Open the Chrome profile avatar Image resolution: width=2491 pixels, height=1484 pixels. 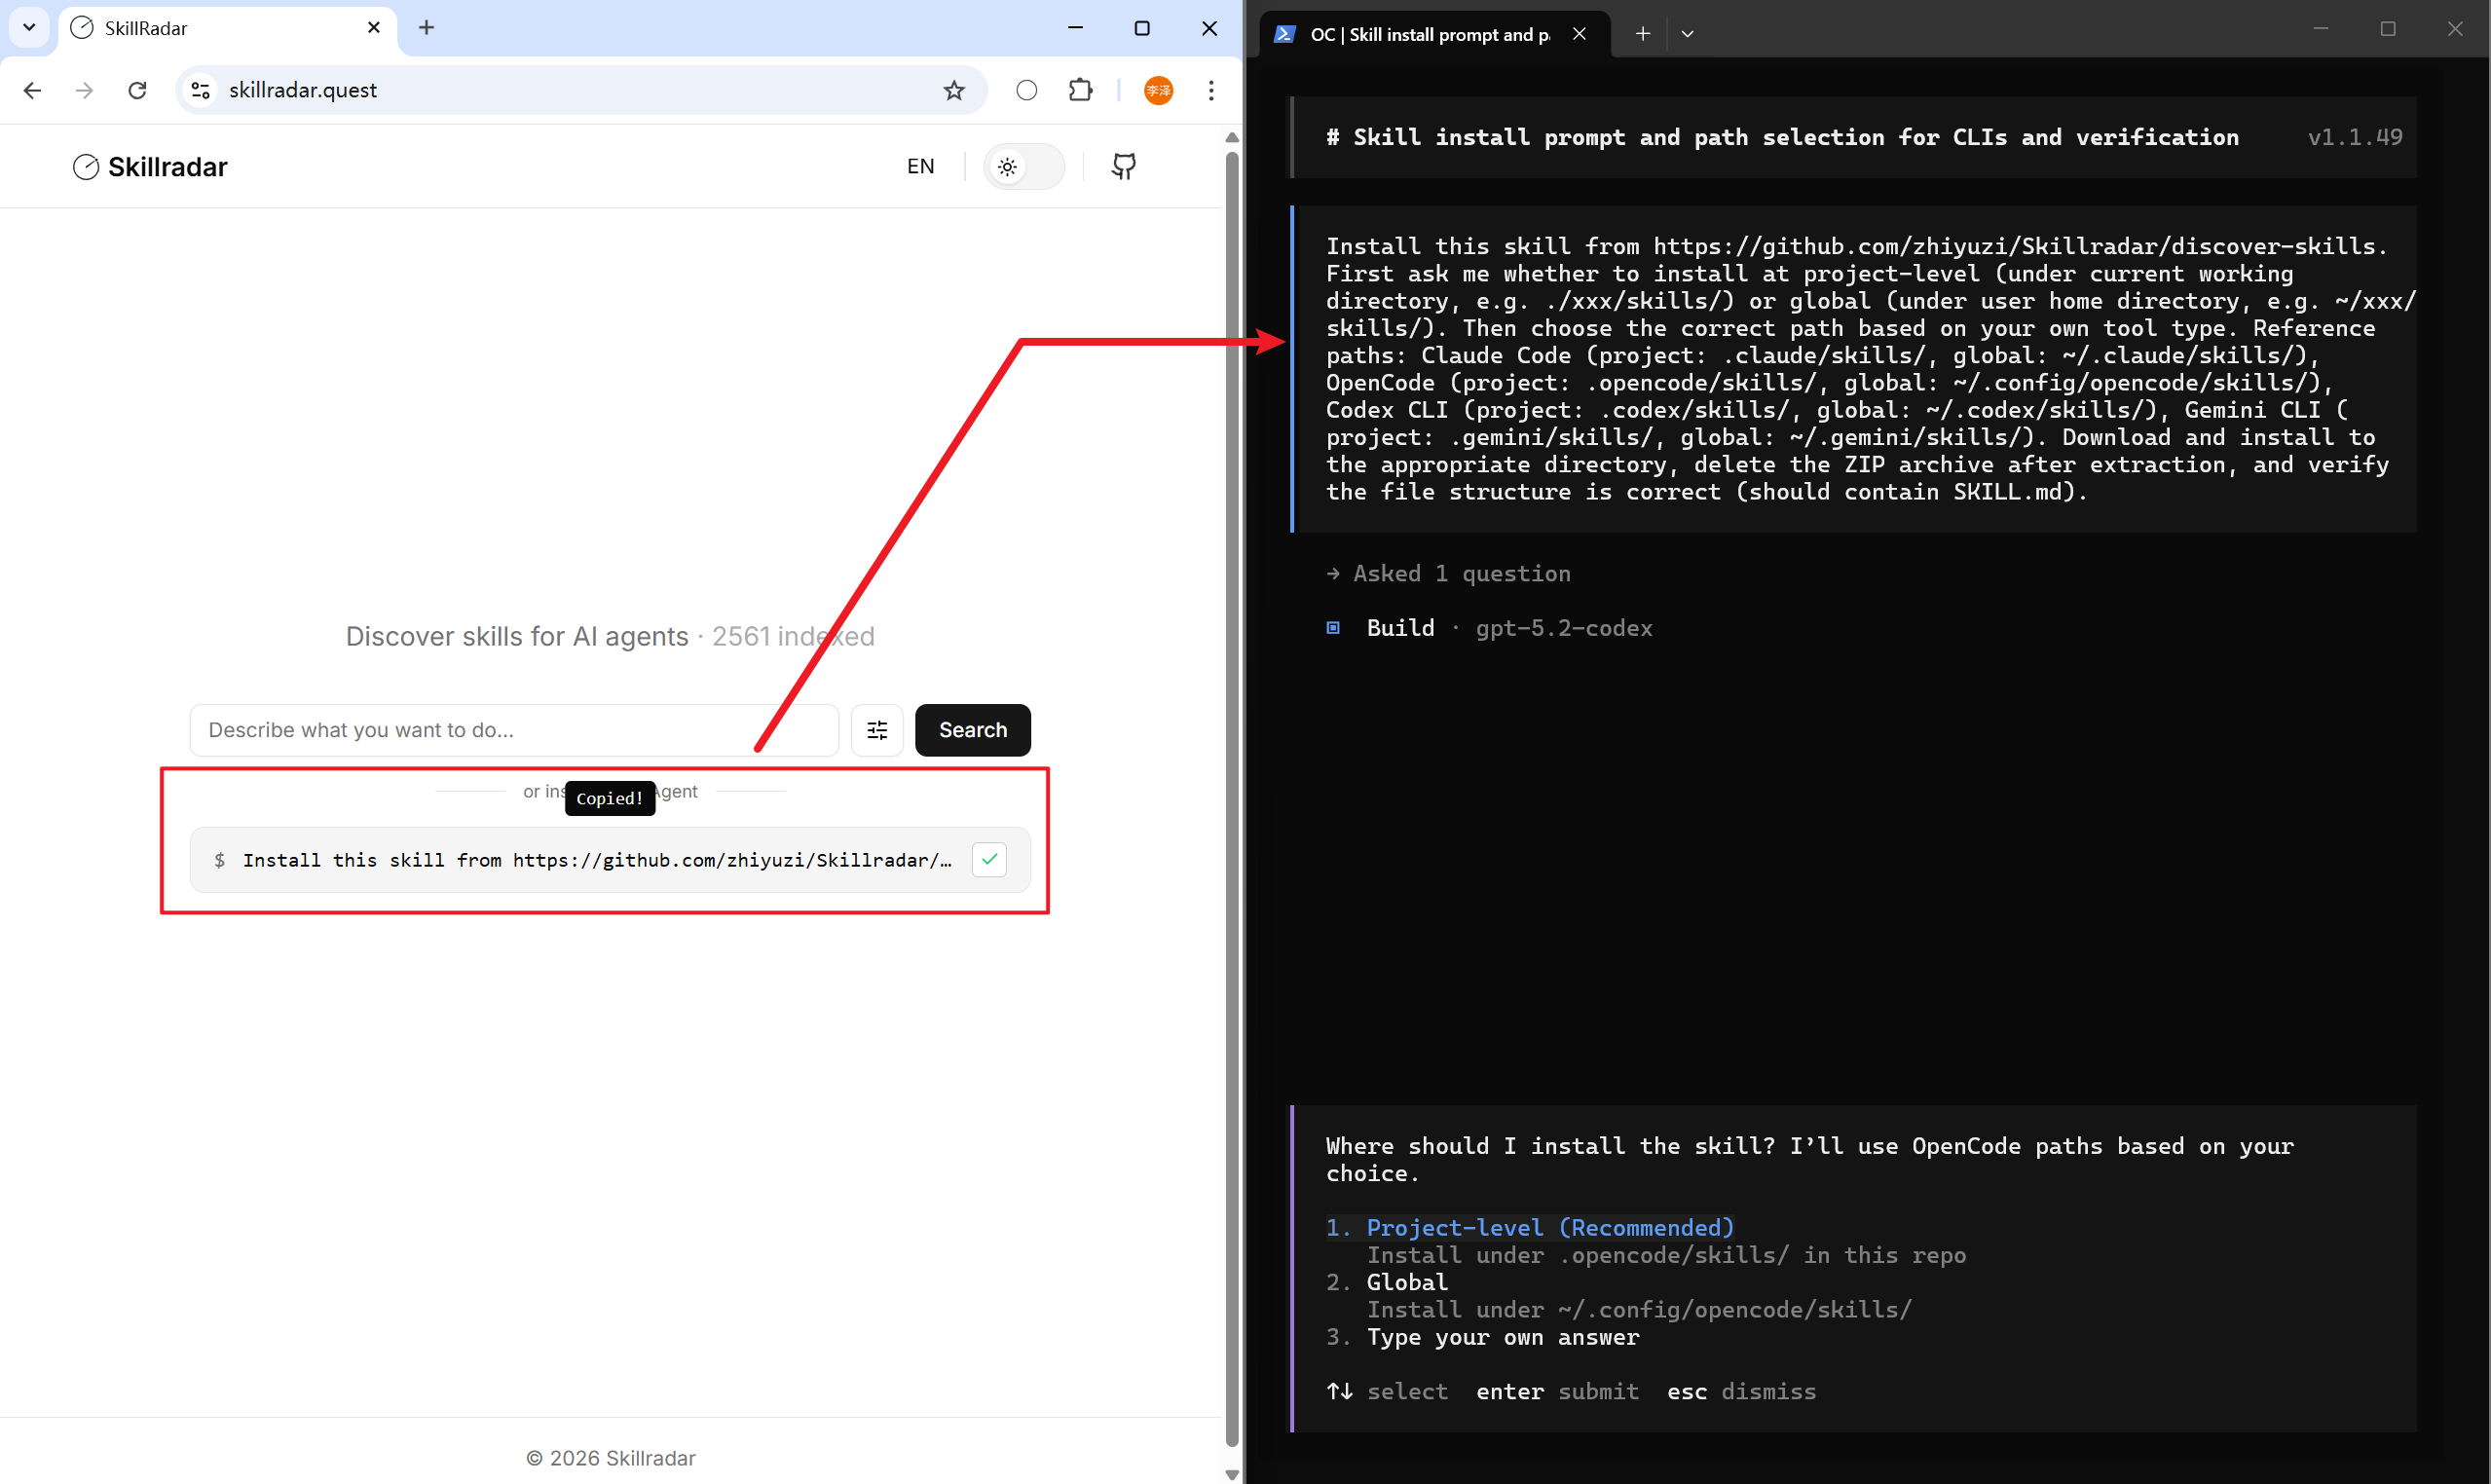[1158, 90]
